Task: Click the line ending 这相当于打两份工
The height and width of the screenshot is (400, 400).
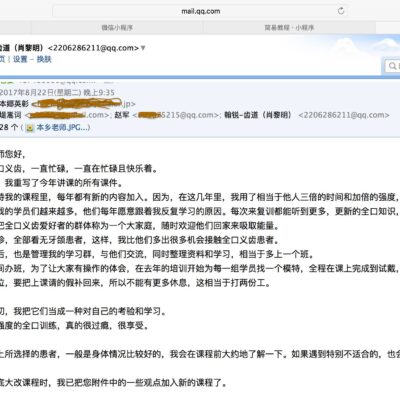Action: tap(135, 283)
